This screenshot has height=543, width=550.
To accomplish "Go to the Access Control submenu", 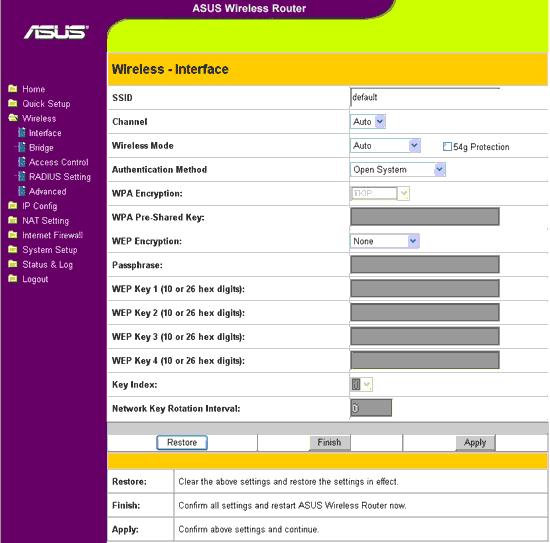I will pyautogui.click(x=59, y=162).
